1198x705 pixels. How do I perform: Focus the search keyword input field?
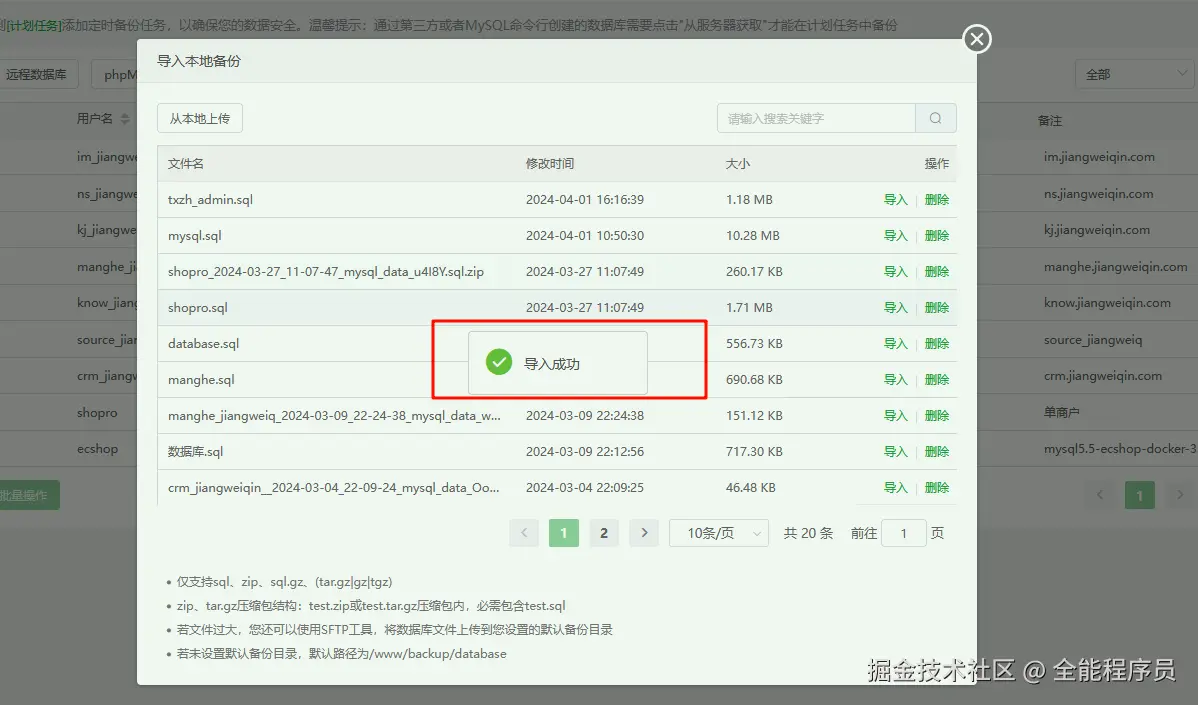point(816,118)
